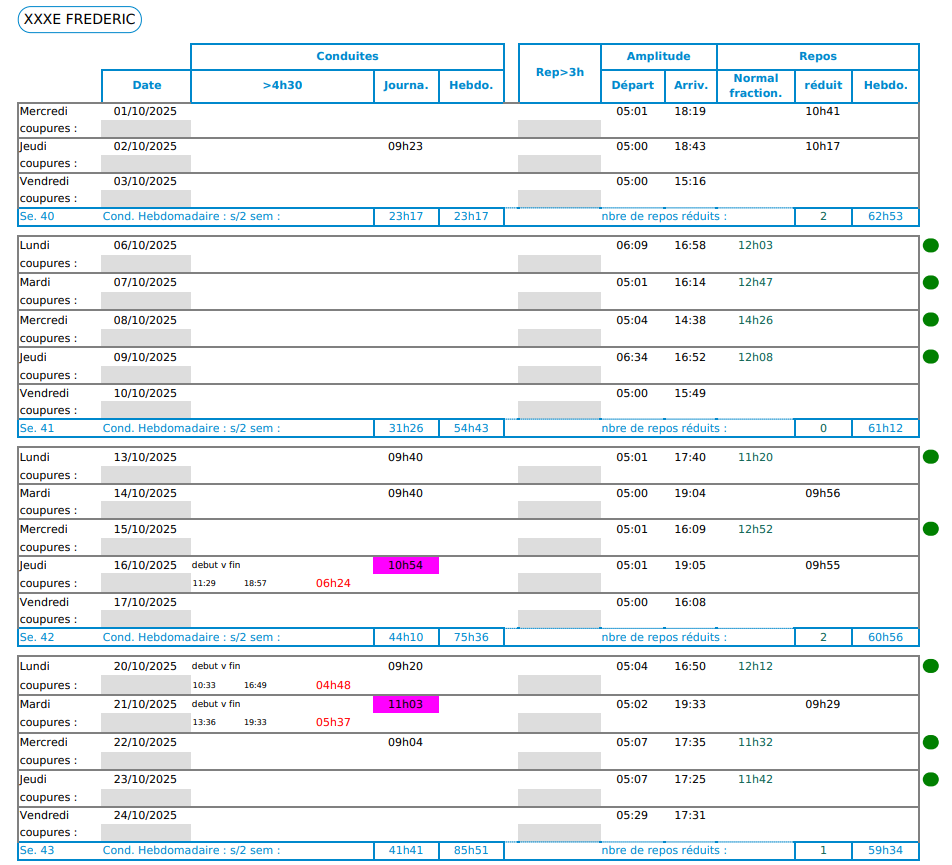952x865 pixels.
Task: Click the XXXE FREDERIC name badge
Action: point(80,19)
